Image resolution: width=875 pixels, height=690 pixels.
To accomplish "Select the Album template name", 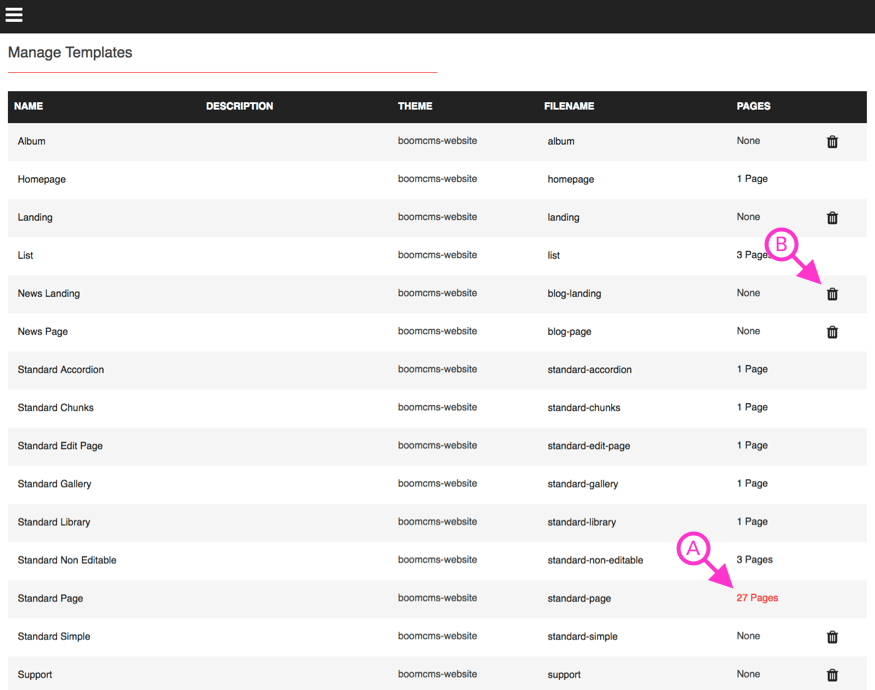I will (31, 141).
